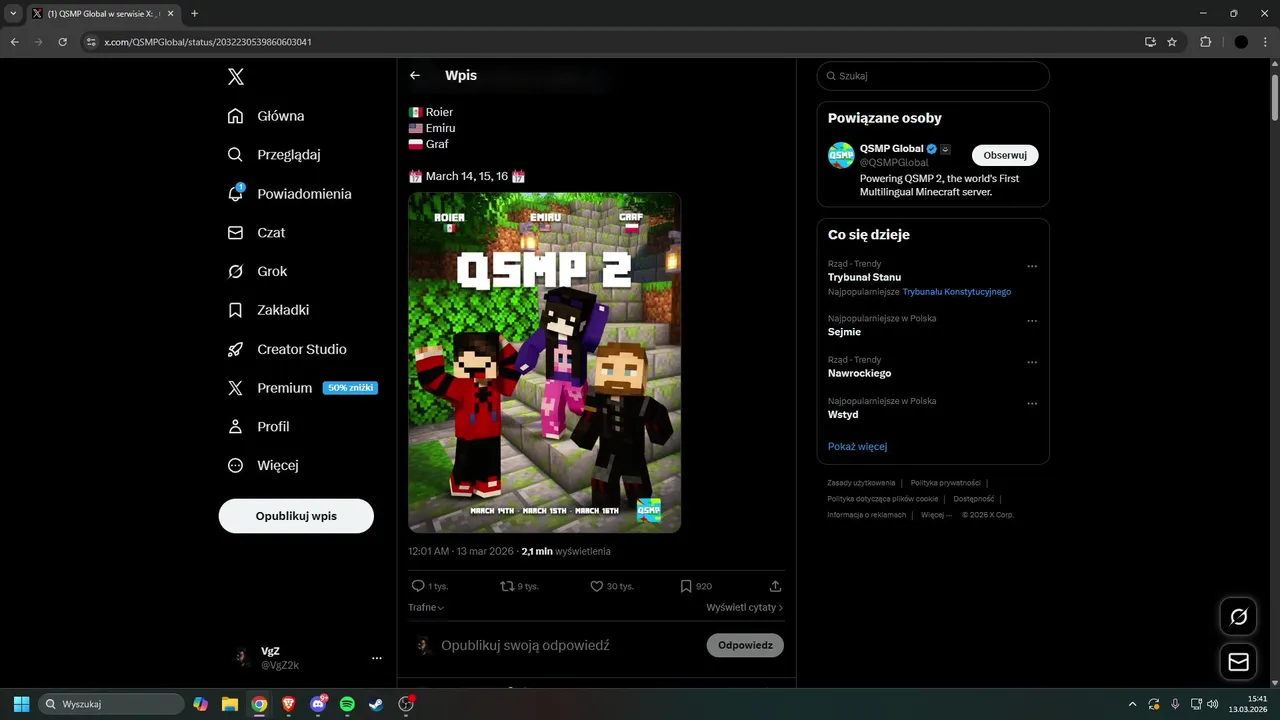
Task: Open more options for Wstyd trend
Action: click(x=1032, y=404)
